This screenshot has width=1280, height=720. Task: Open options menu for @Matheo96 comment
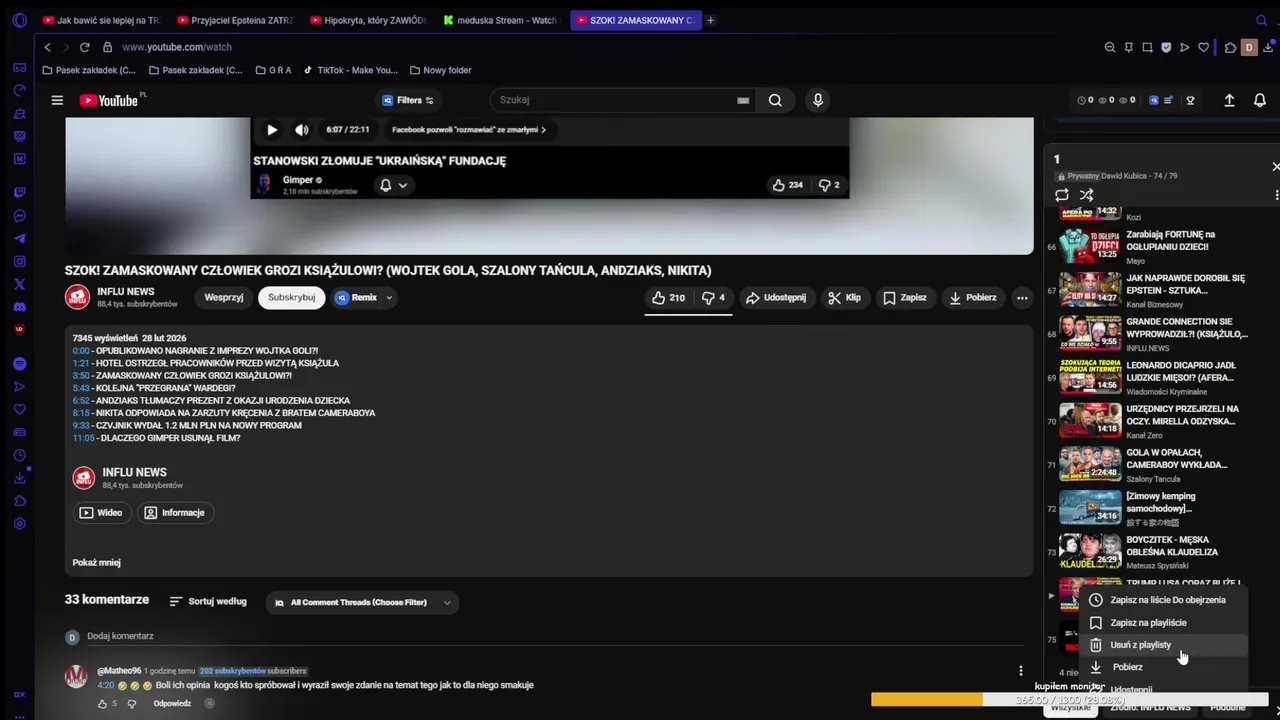tap(1021, 671)
